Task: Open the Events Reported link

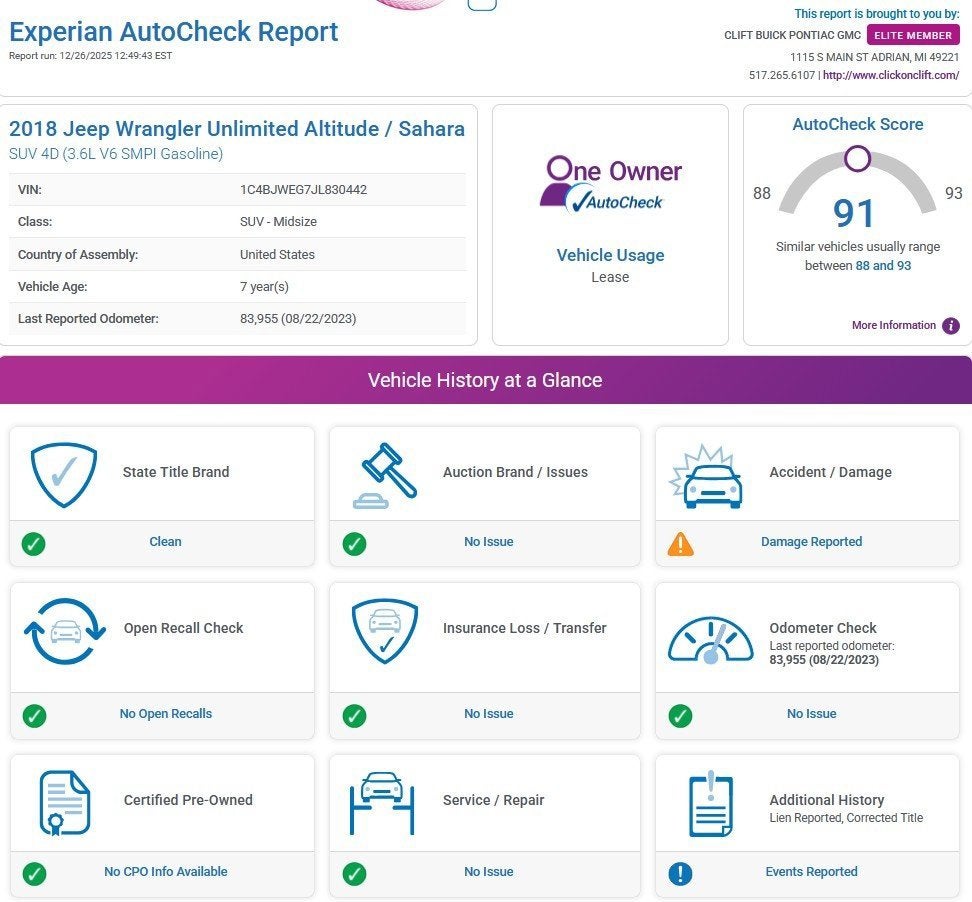Action: 811,872
